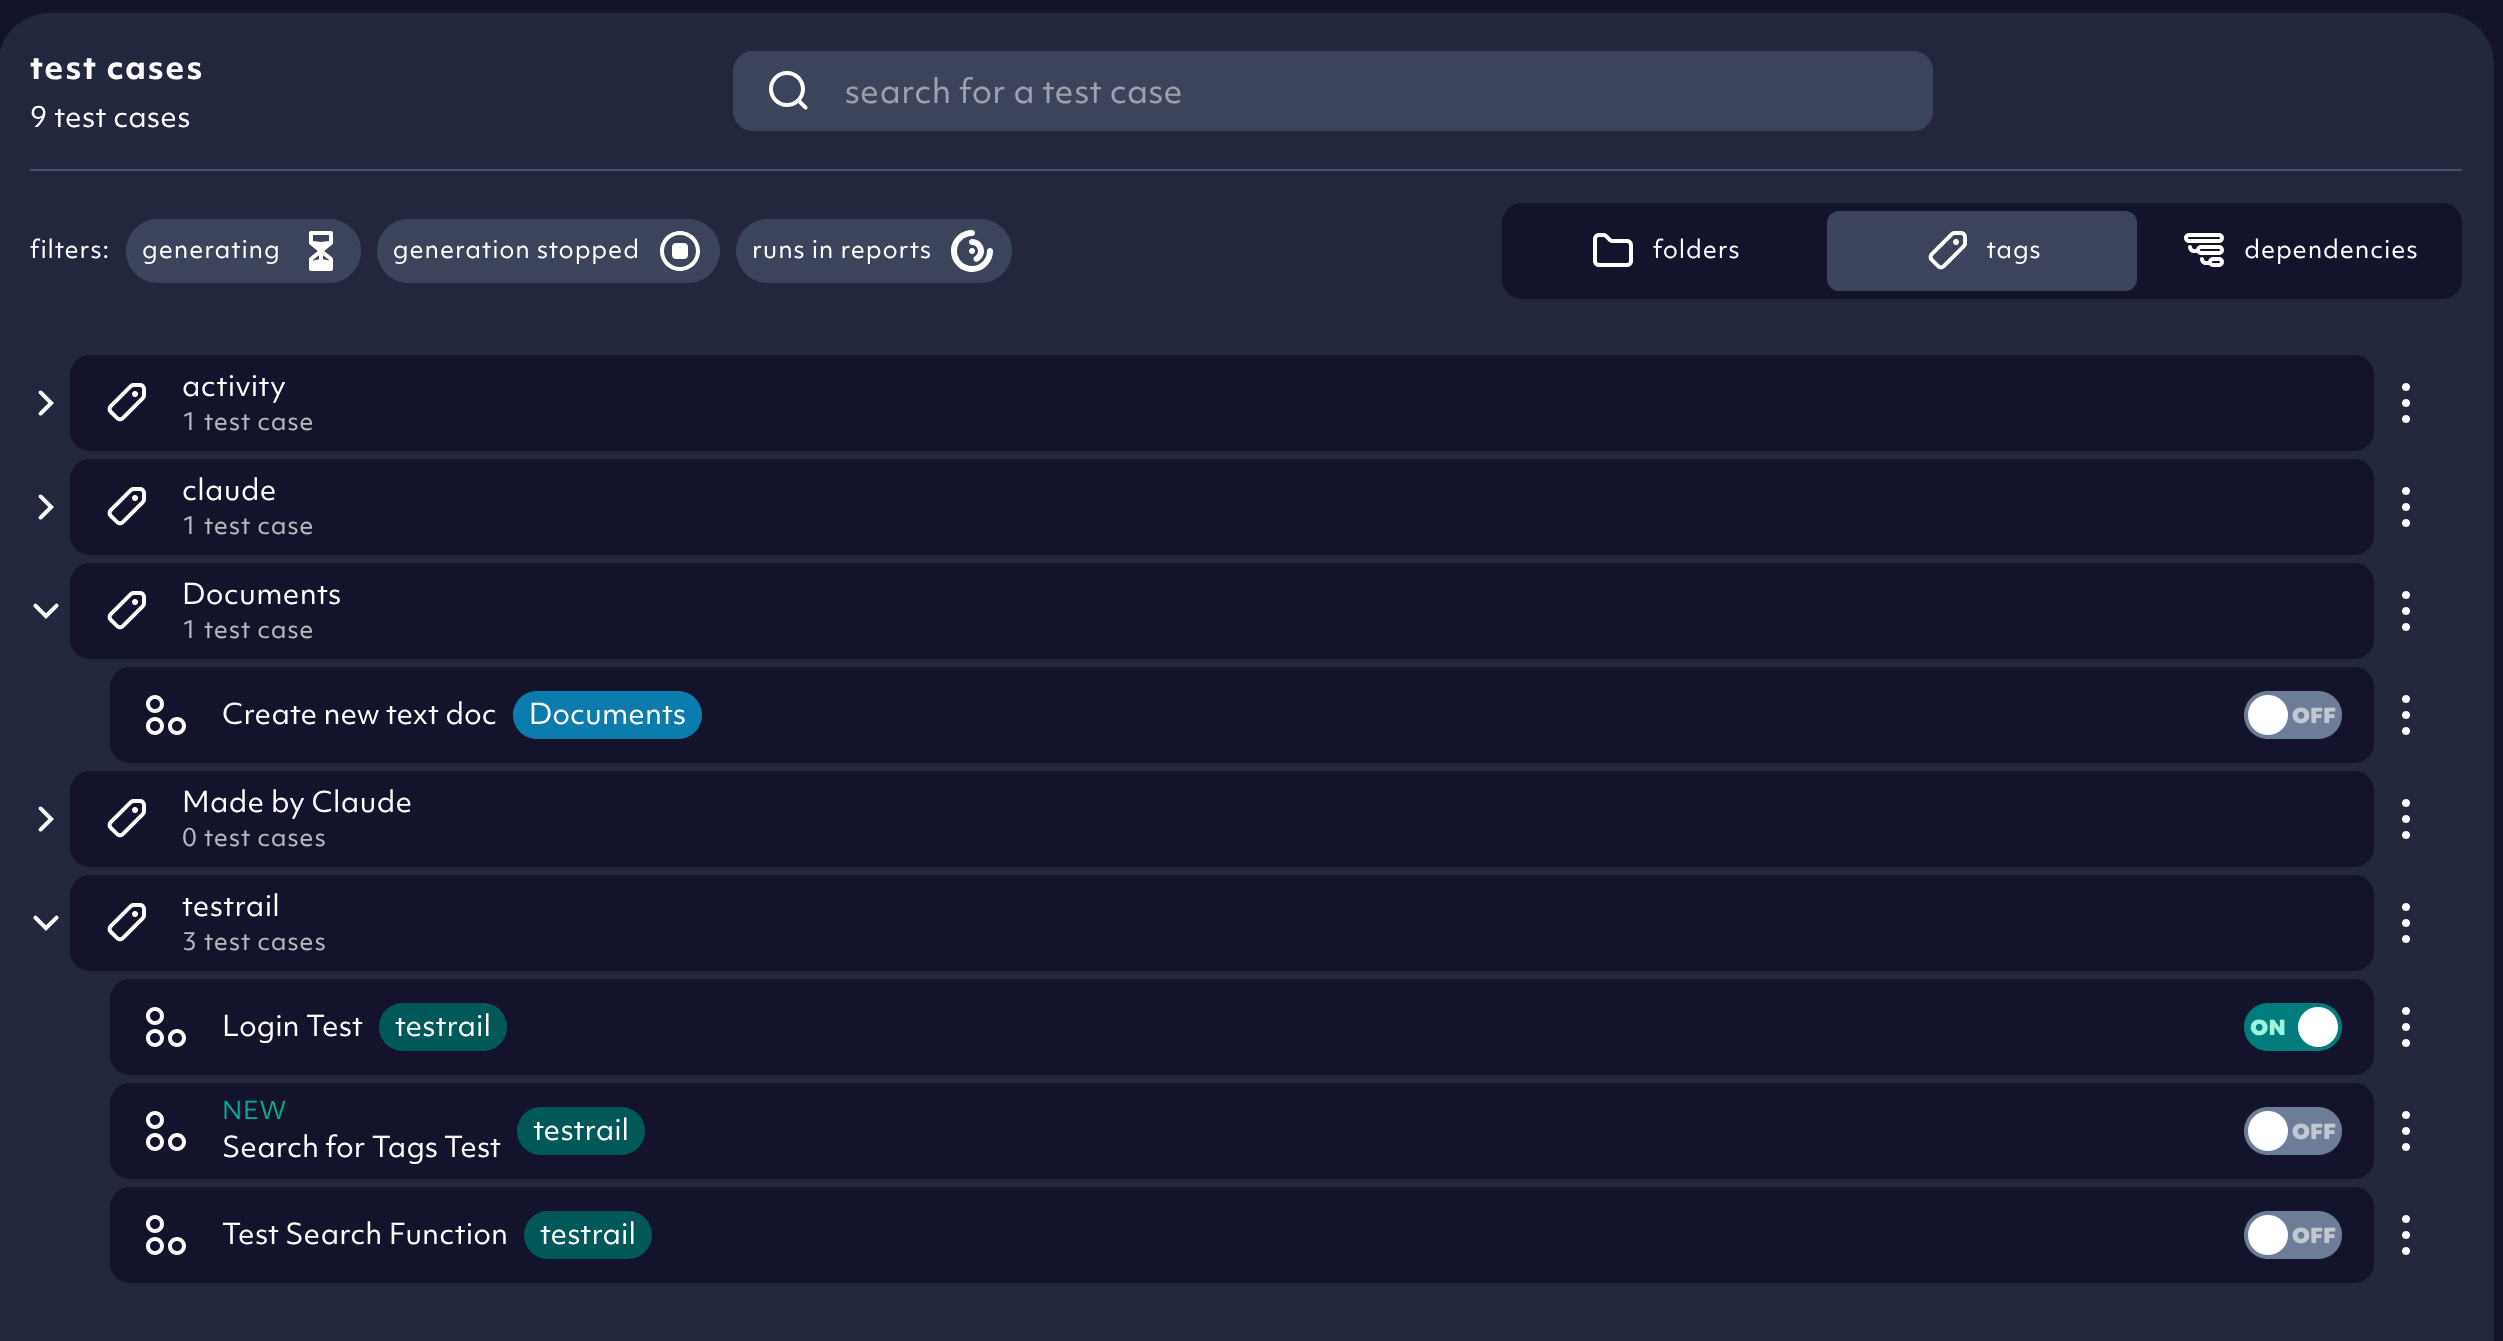Click the circular icon in 'runs in reports'
The image size is (2503, 1341).
[971, 252]
